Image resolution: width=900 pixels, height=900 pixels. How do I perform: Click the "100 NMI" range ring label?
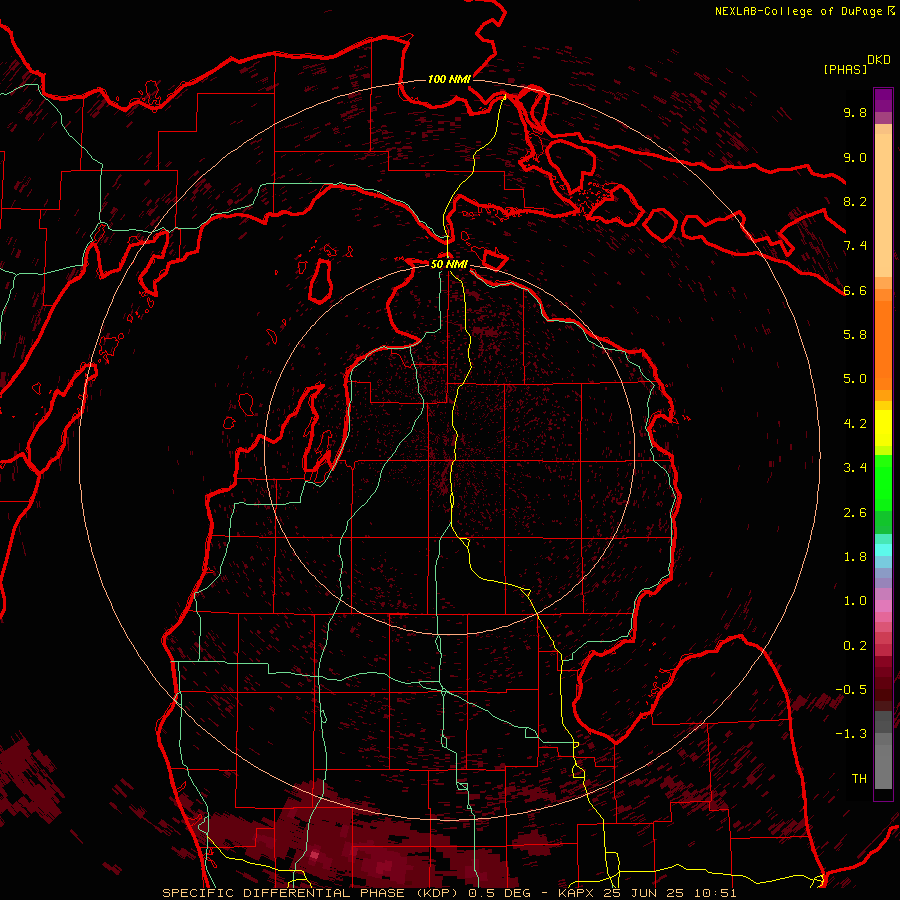point(449,79)
